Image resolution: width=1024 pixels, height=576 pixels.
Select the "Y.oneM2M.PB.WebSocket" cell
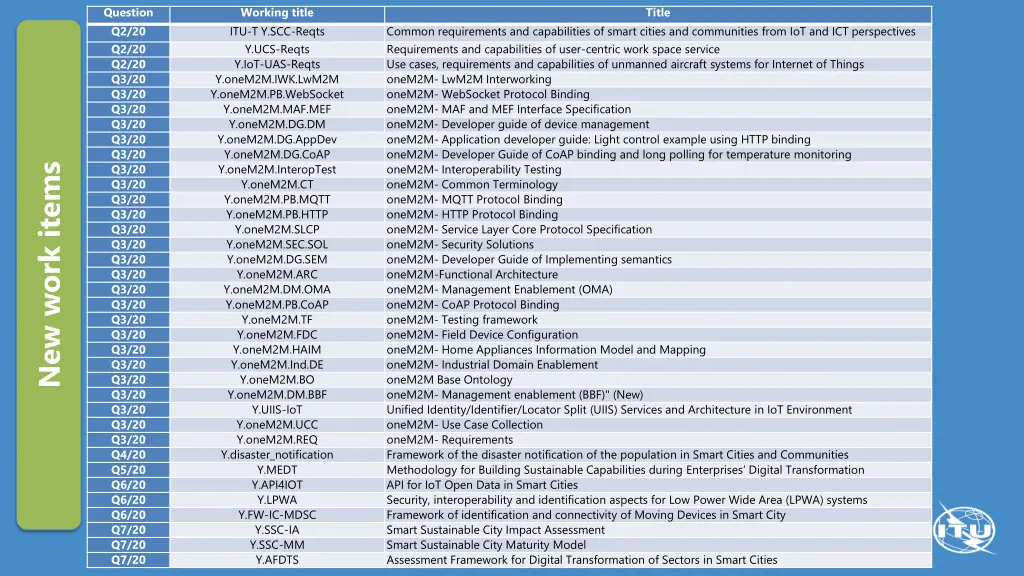coord(277,95)
